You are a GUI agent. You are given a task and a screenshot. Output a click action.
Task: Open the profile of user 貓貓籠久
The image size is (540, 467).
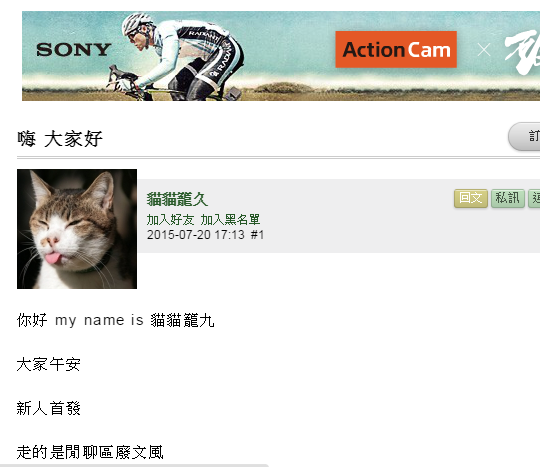177,199
